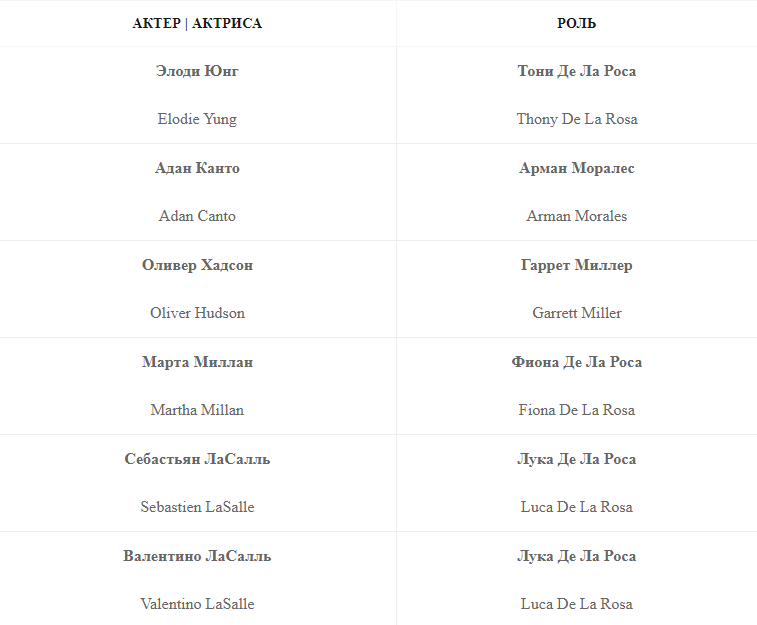
Task: Click the name 'Valentino LaSalle'
Action: point(197,604)
